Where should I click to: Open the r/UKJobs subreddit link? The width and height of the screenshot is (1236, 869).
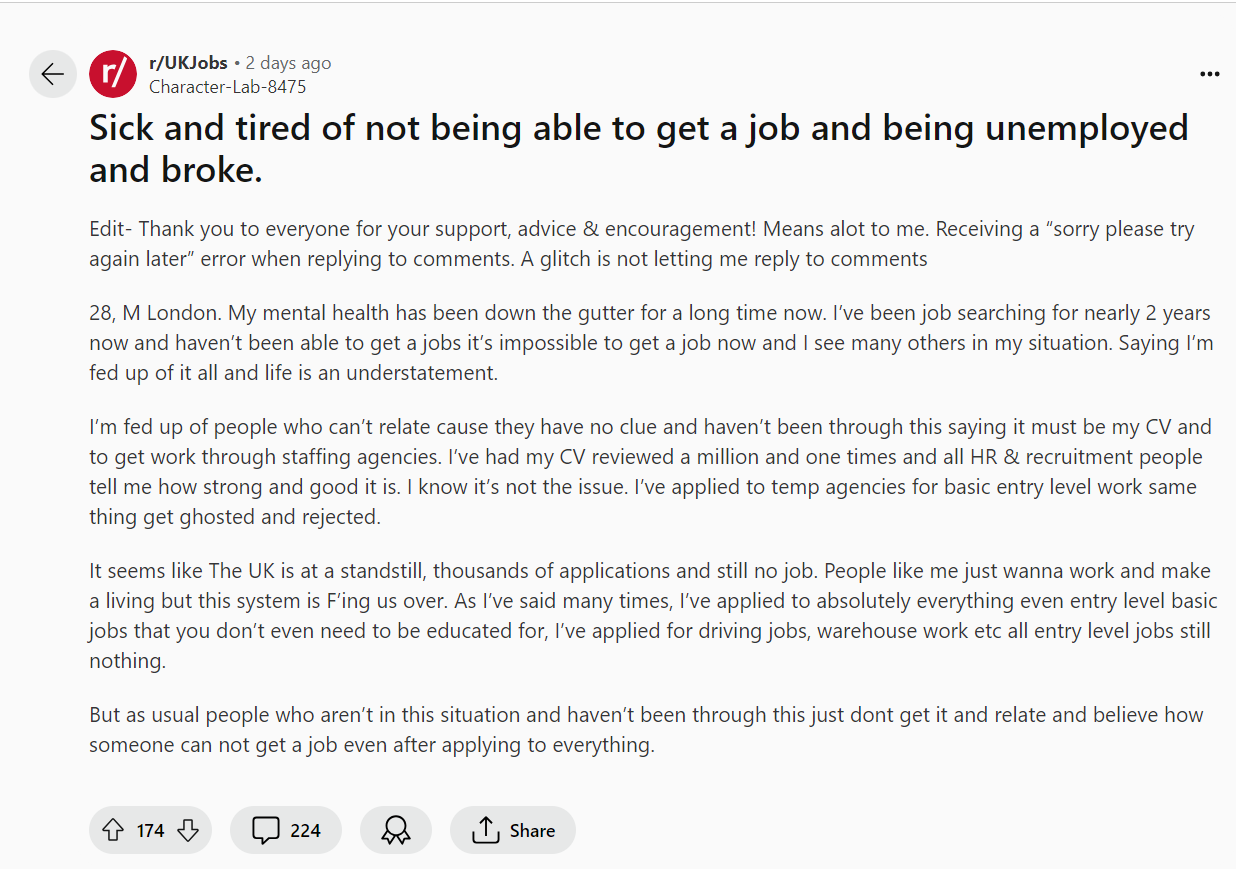[188, 63]
